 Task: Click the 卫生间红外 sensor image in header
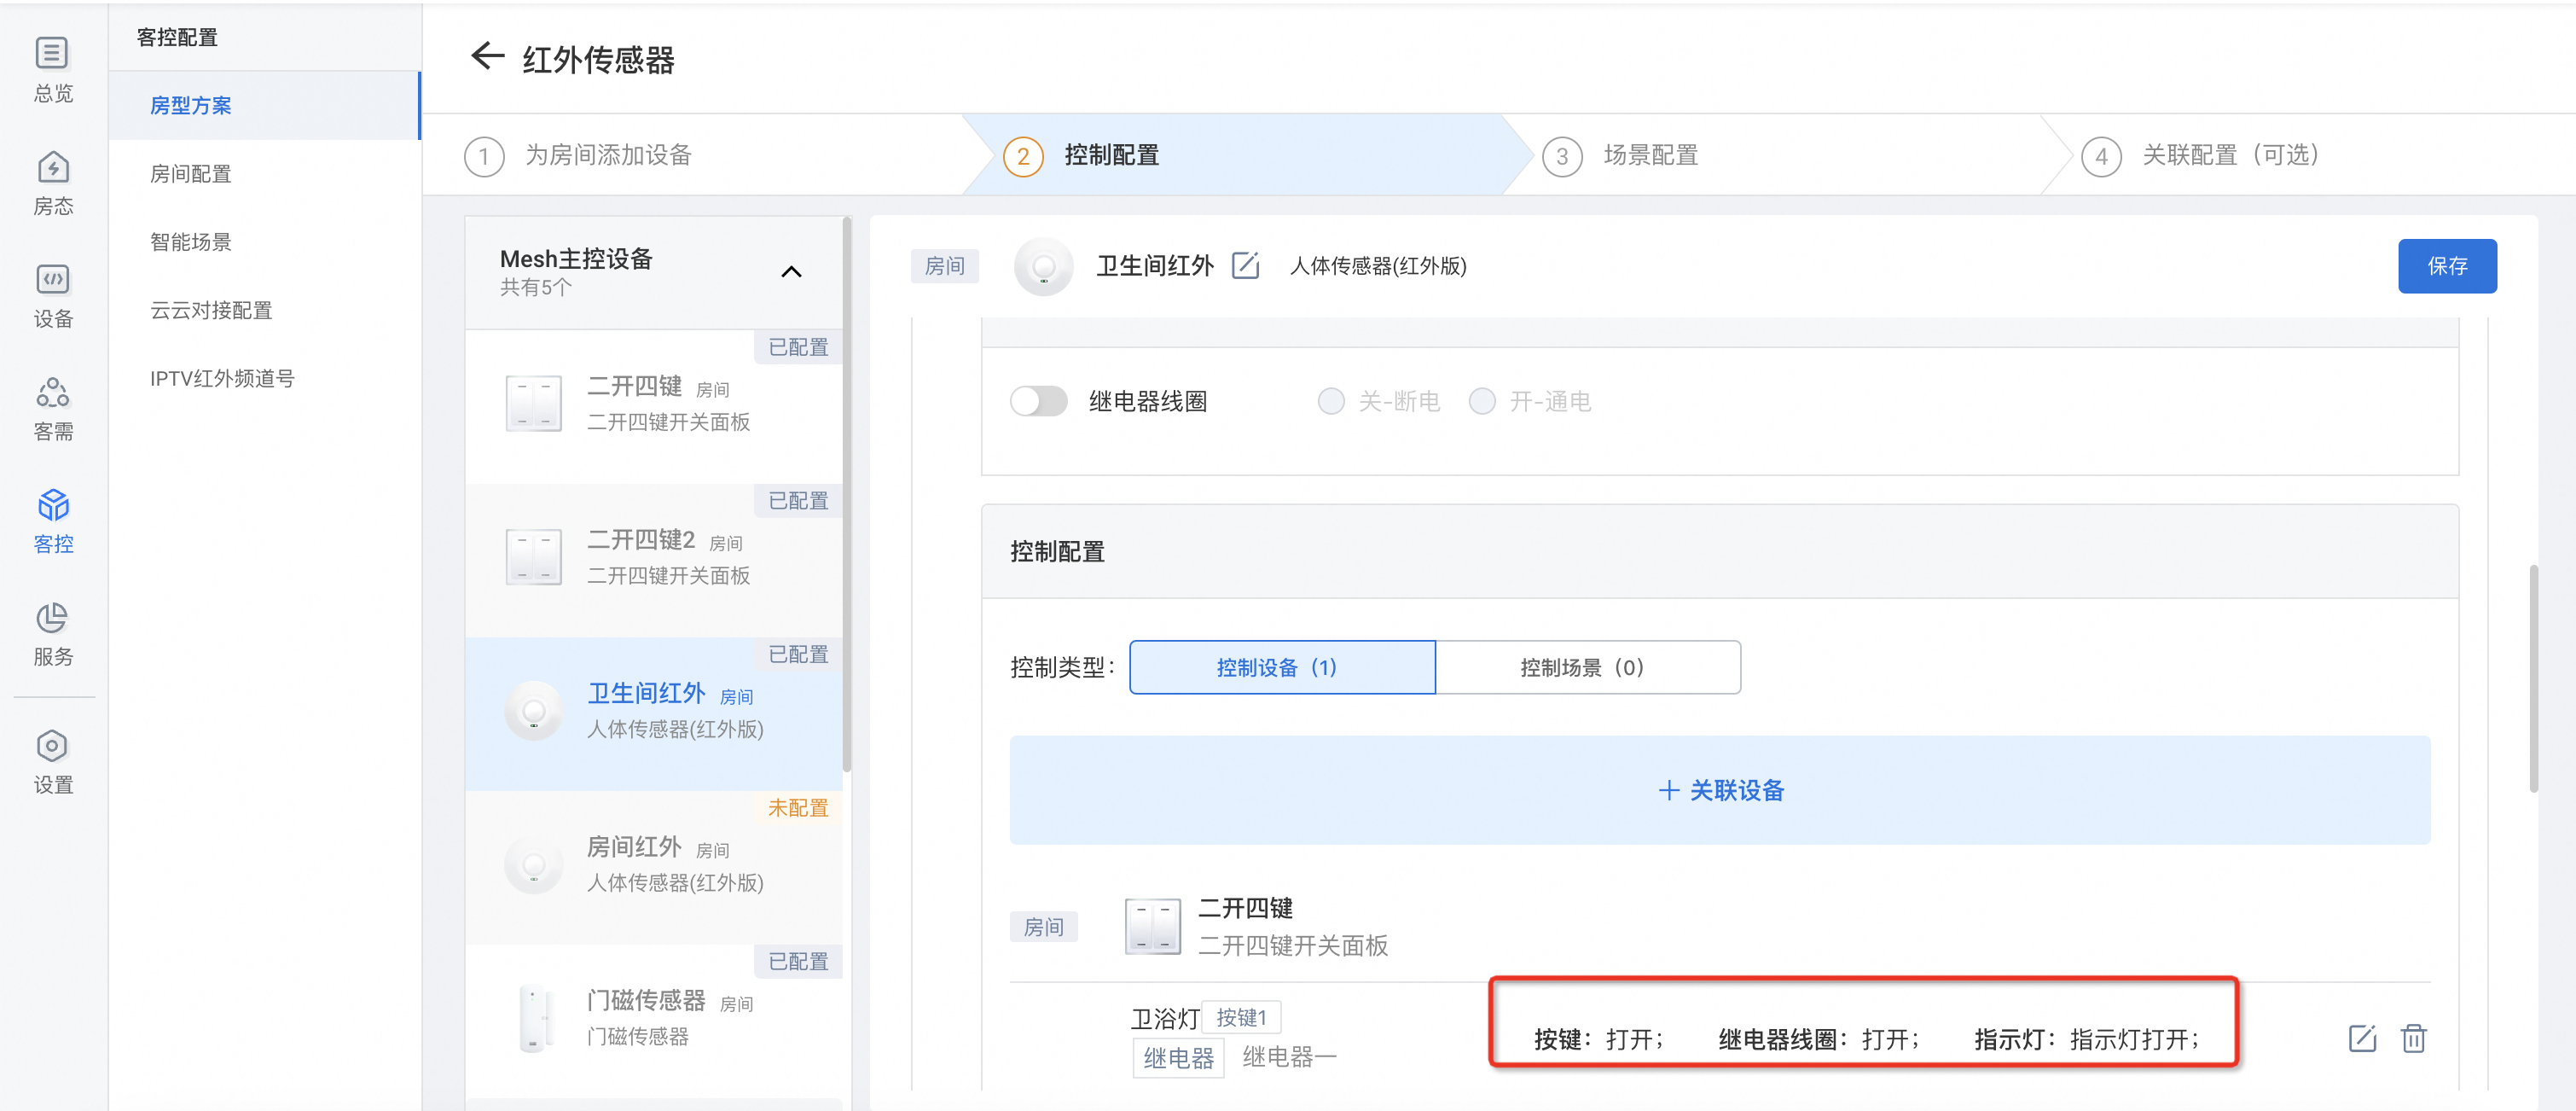pos(1043,266)
